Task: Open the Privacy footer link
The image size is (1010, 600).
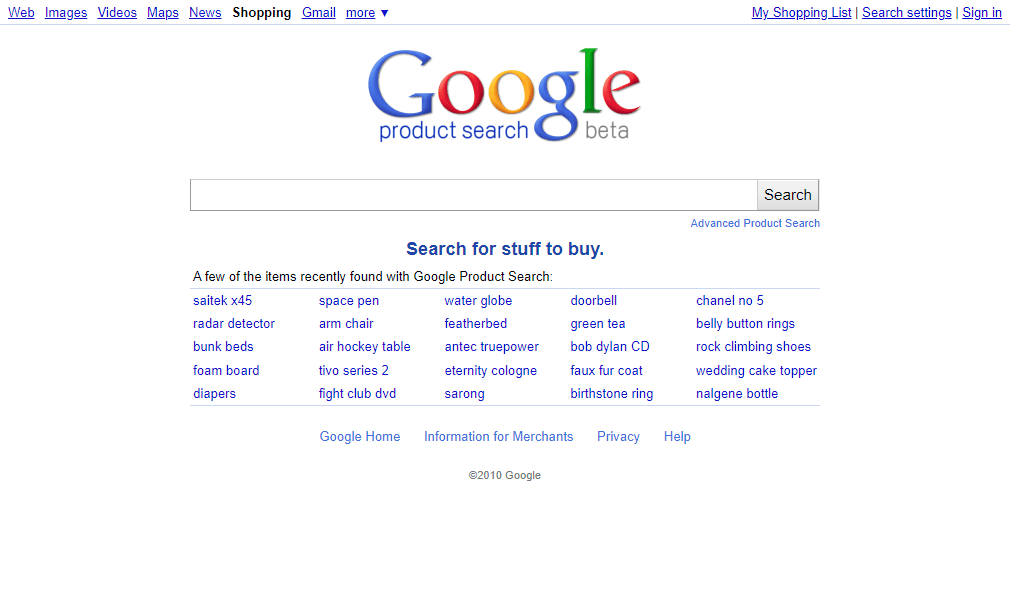Action: pos(618,436)
